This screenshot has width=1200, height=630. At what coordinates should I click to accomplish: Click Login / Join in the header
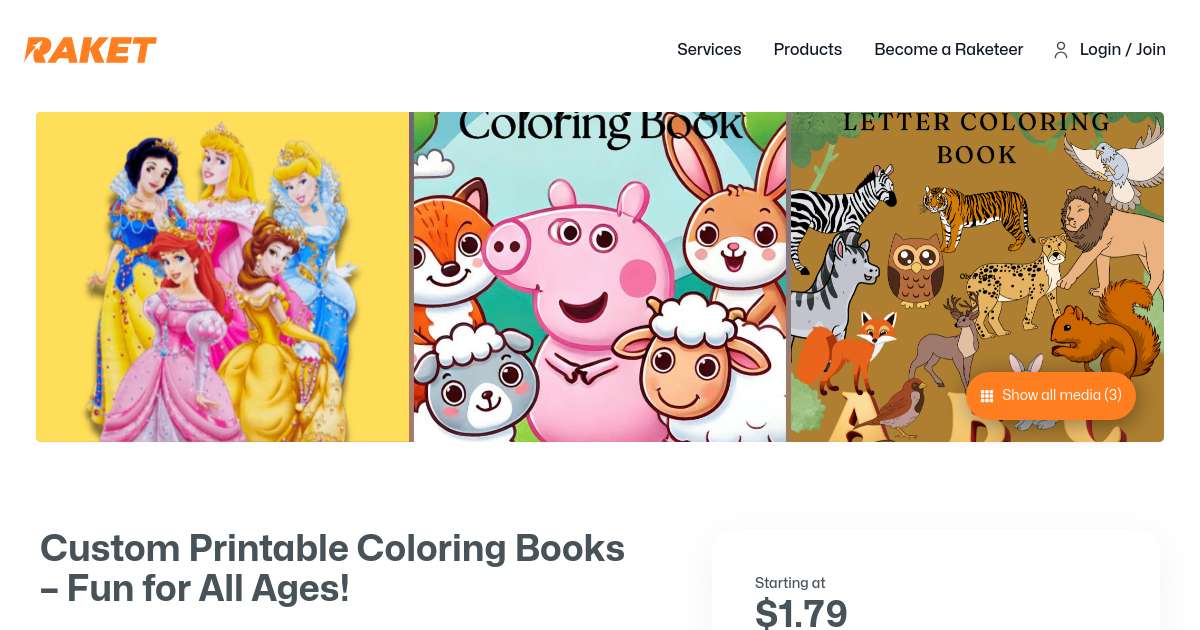click(1122, 50)
